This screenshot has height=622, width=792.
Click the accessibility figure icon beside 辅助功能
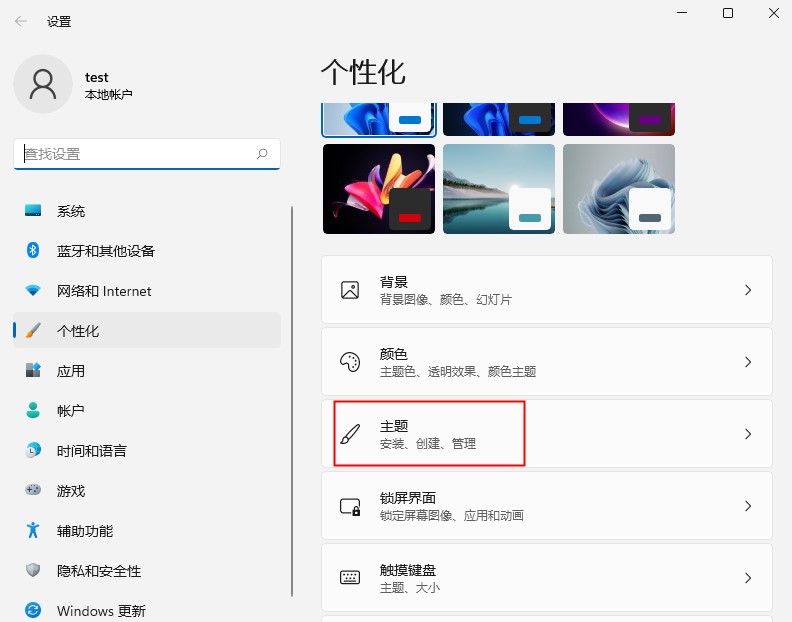[x=33, y=530]
